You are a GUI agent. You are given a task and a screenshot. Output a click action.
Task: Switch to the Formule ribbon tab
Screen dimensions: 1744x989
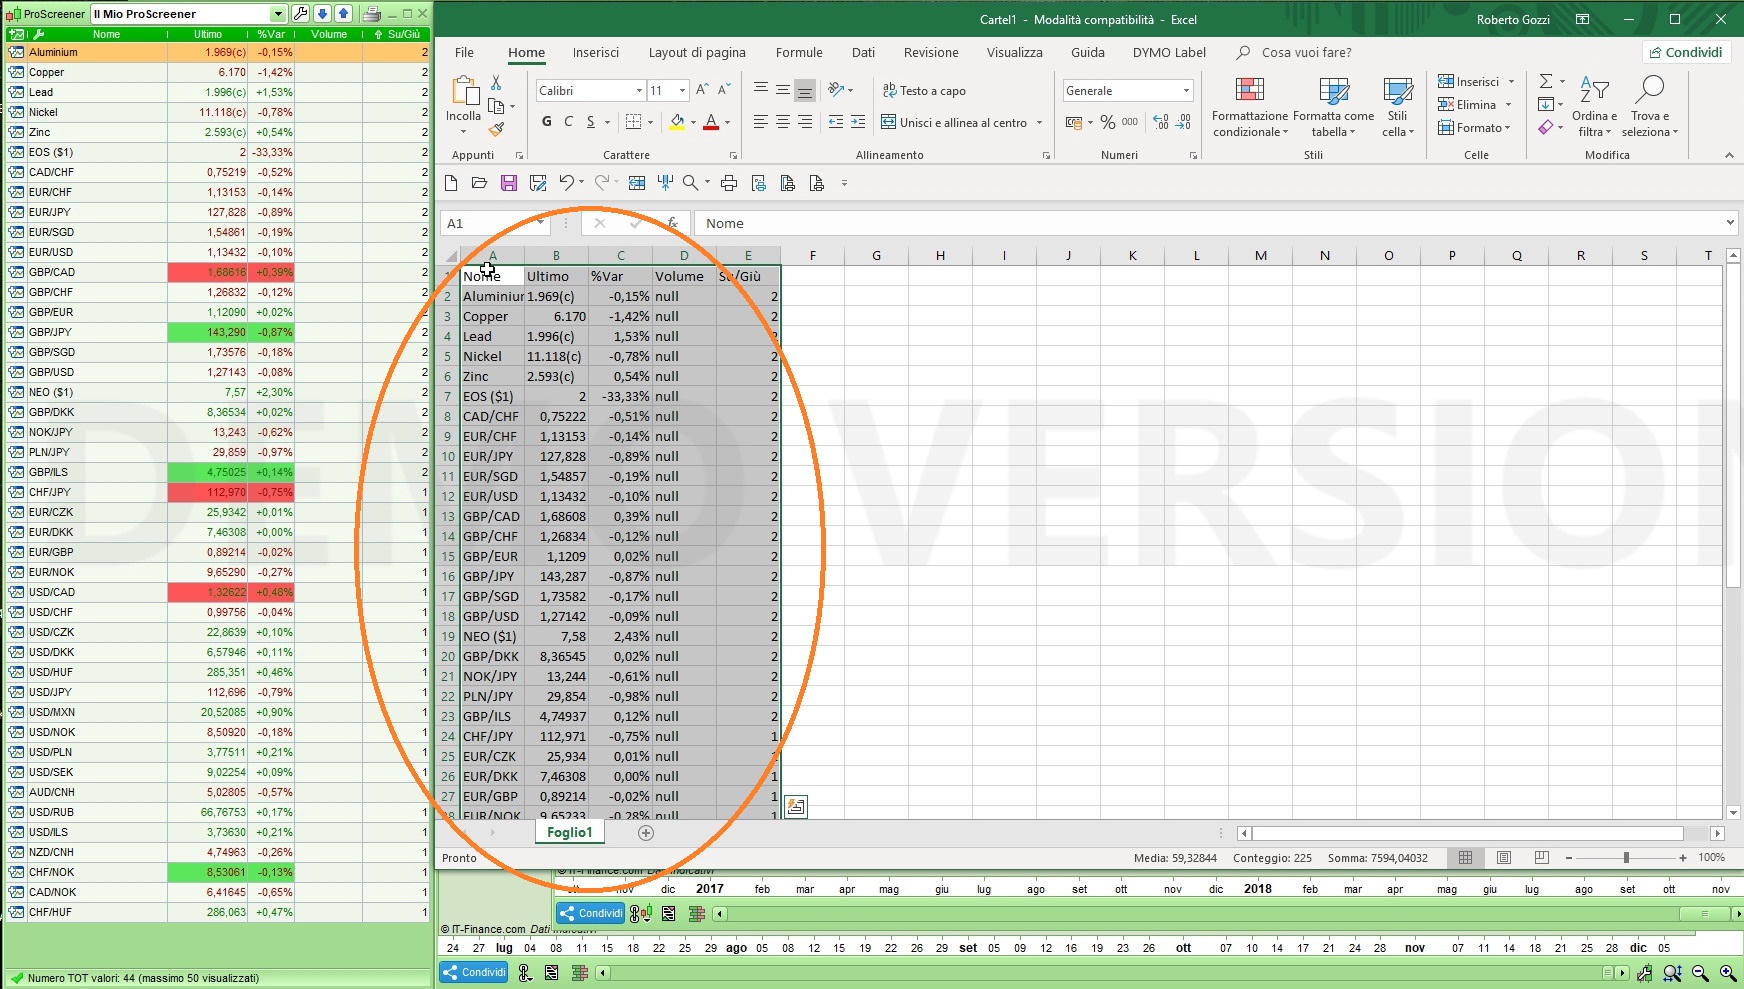coord(799,53)
